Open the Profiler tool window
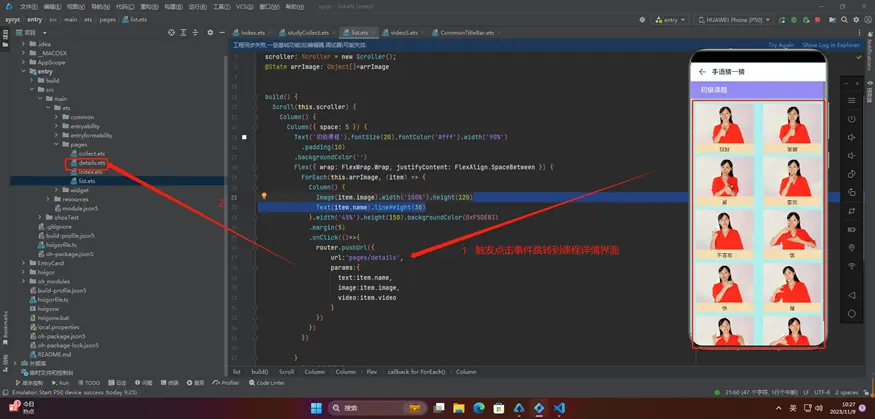This screenshot has height=419, width=875. click(226, 383)
